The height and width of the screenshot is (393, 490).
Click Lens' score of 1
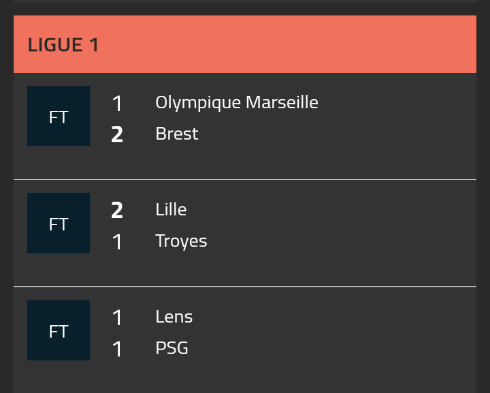tap(117, 317)
